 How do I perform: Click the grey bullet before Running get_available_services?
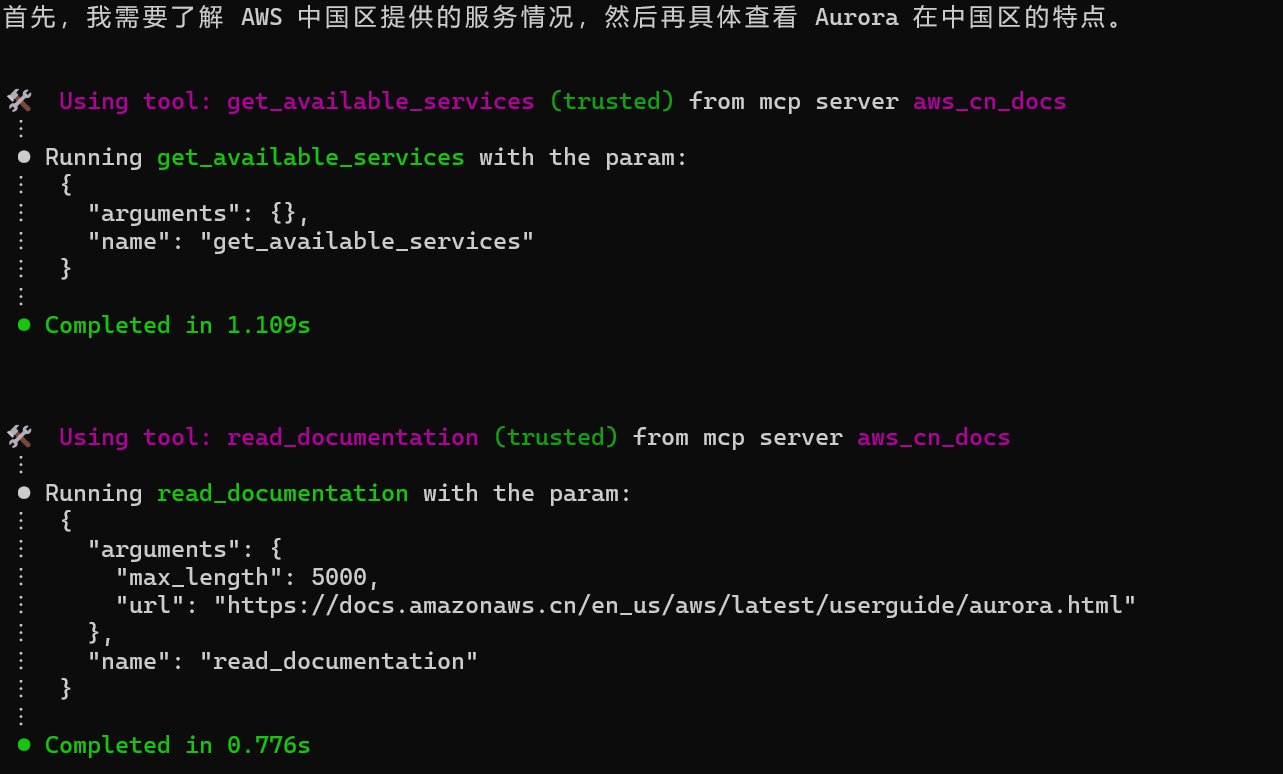24,157
